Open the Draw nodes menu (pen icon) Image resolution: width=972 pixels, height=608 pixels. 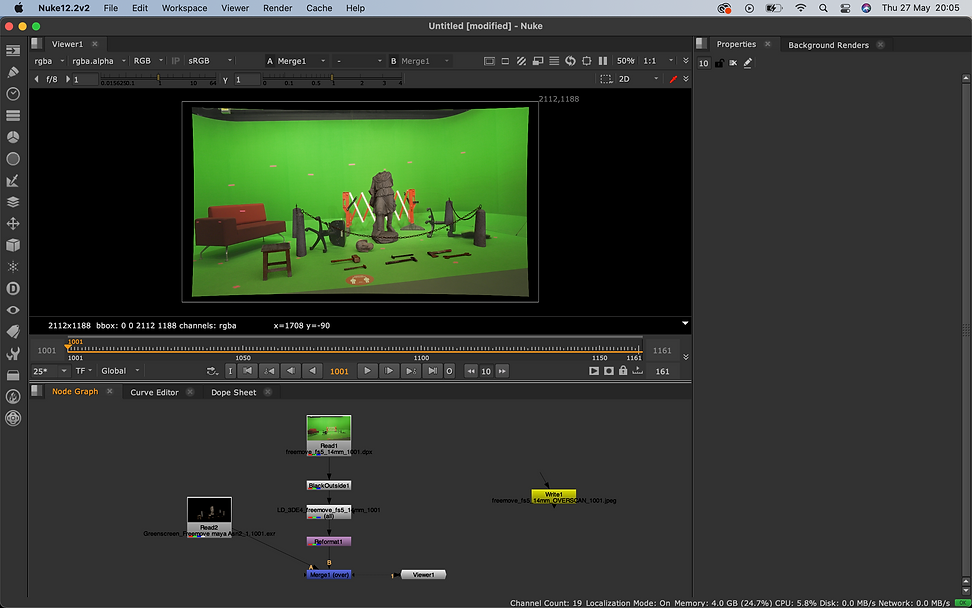pyautogui.click(x=12, y=72)
